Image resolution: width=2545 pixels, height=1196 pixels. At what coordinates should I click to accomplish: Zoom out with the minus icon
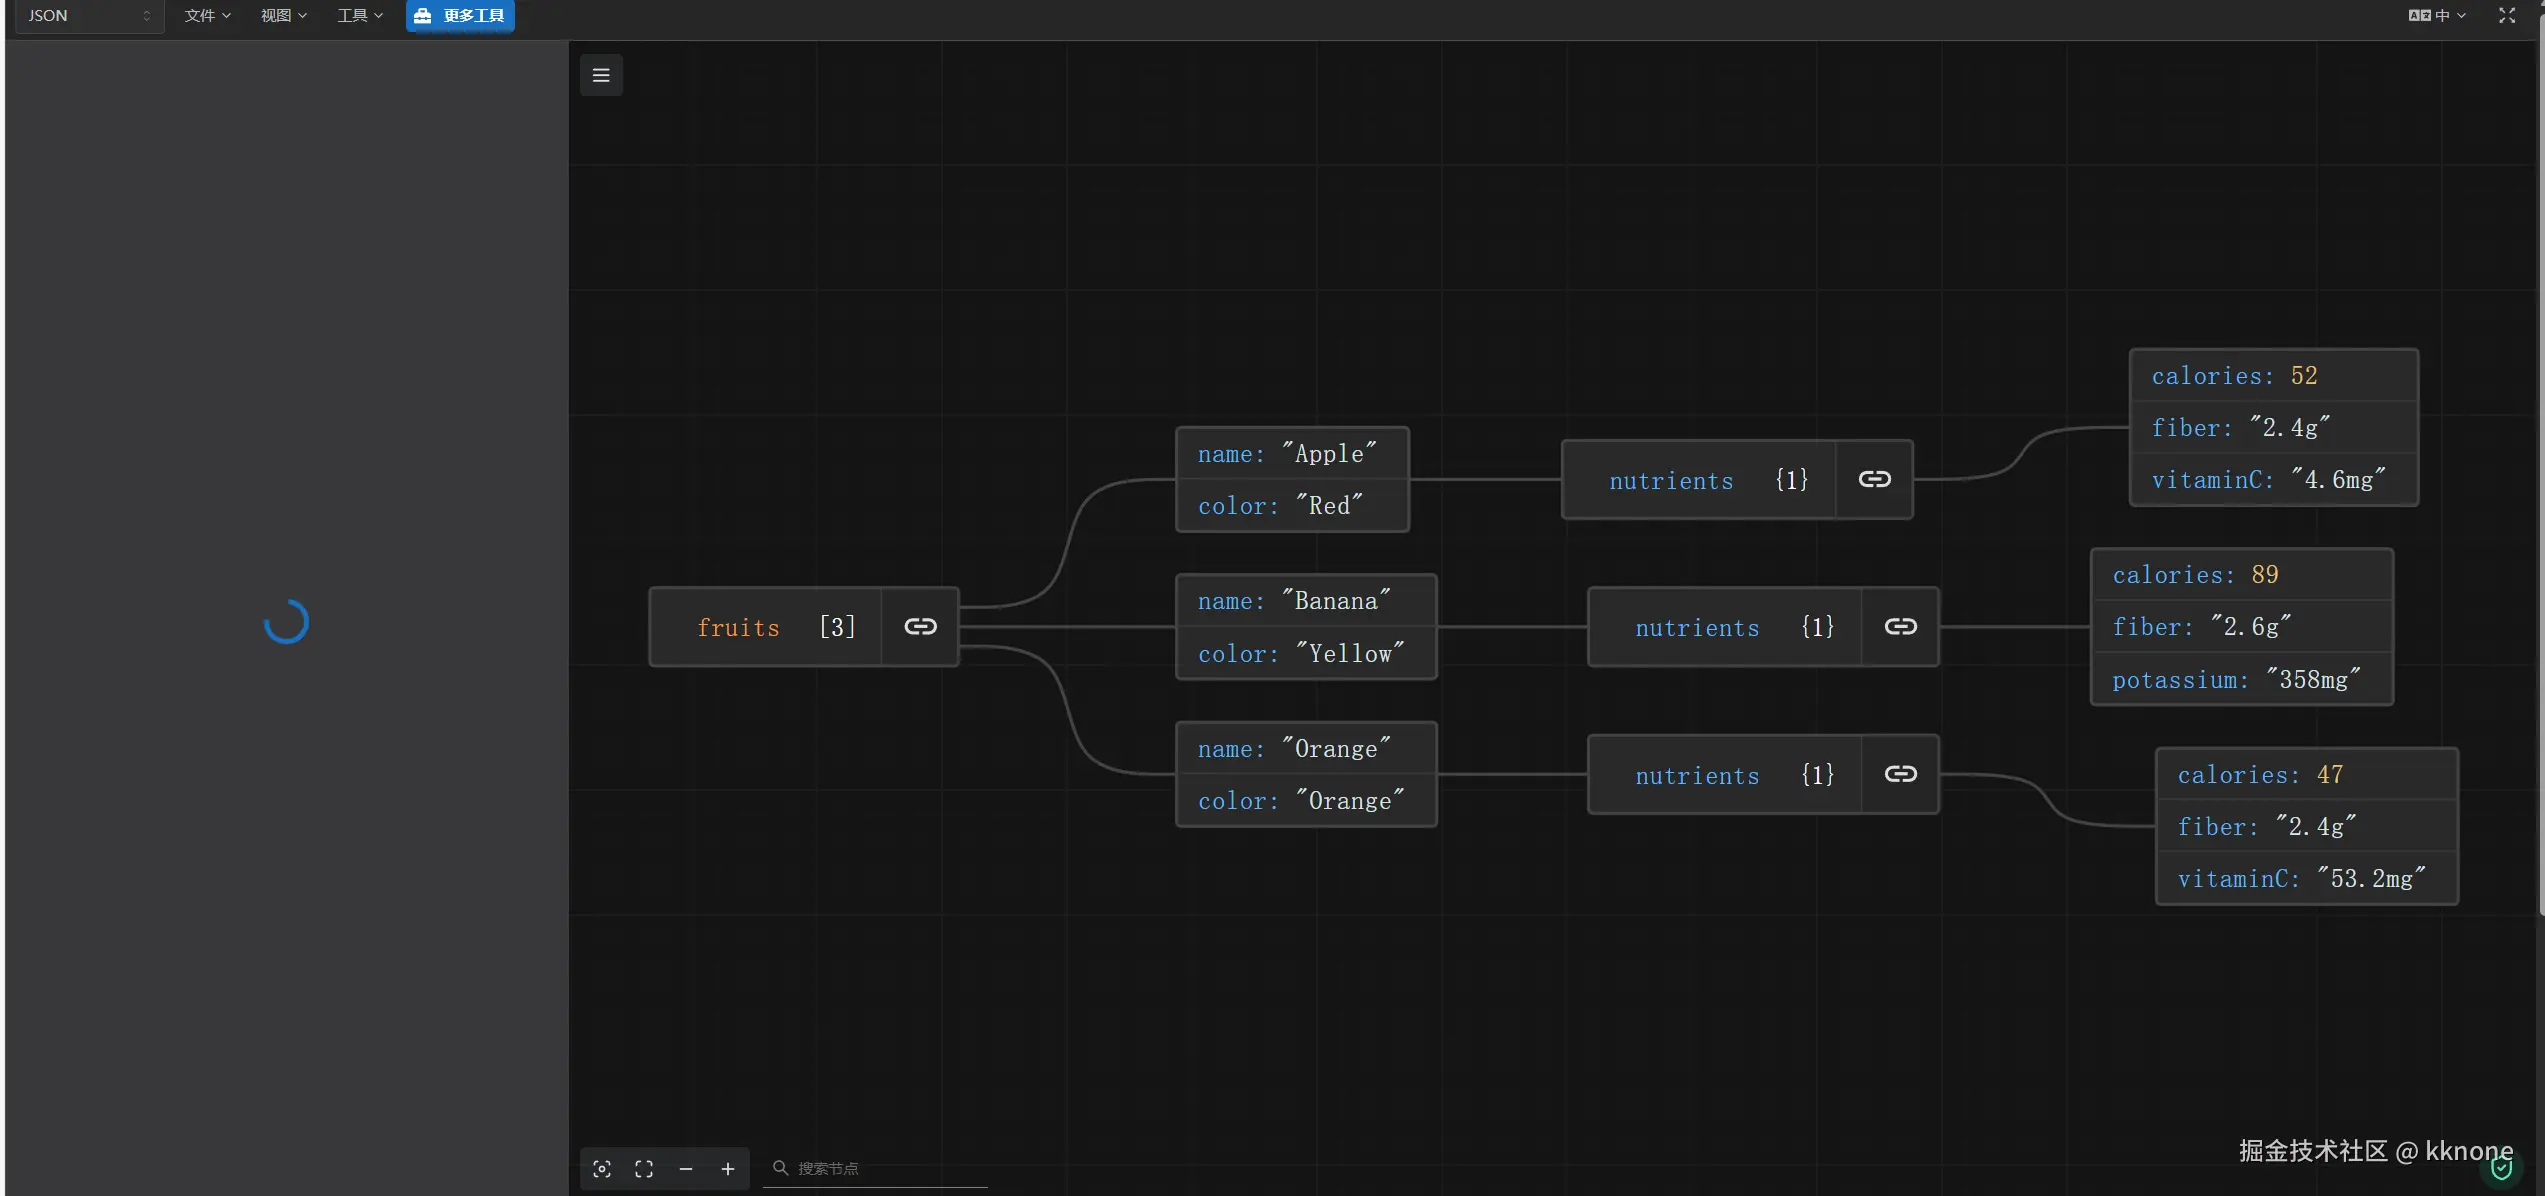point(686,1168)
